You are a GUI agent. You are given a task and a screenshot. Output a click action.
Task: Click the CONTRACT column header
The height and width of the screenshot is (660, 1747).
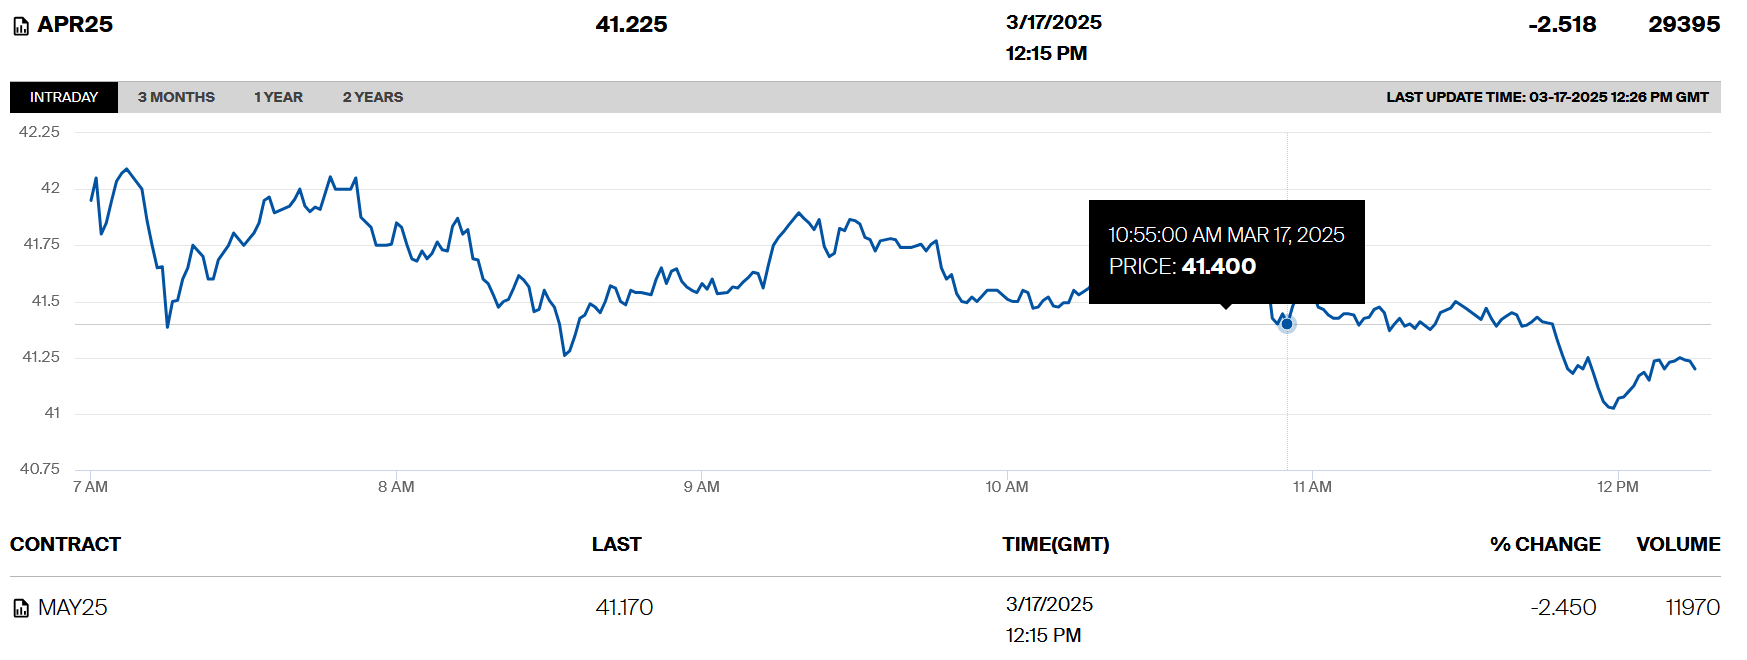(x=65, y=544)
